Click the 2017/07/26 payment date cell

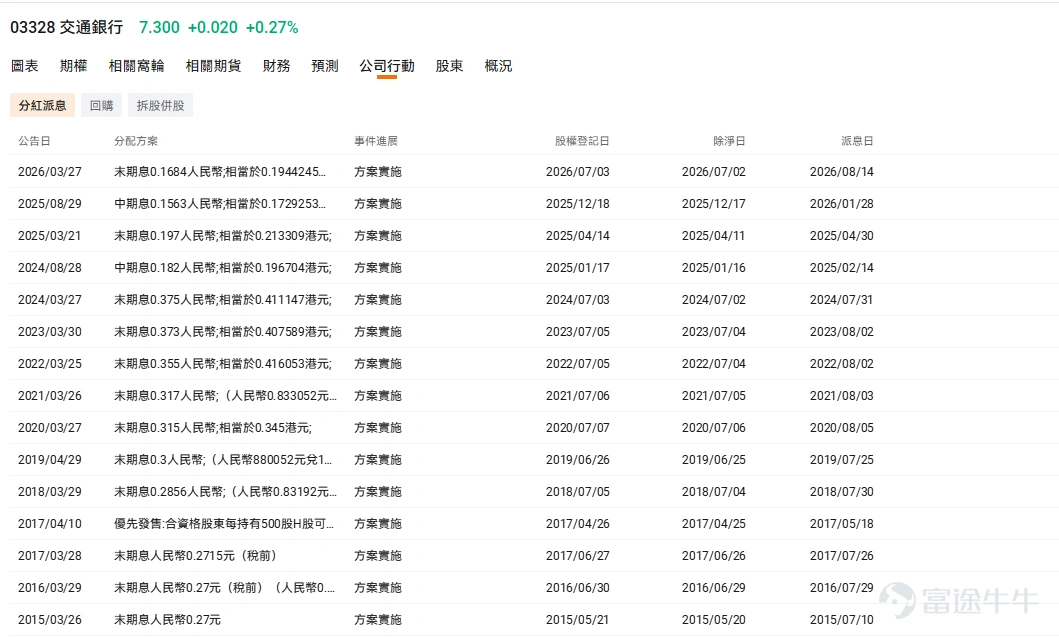[x=842, y=555]
